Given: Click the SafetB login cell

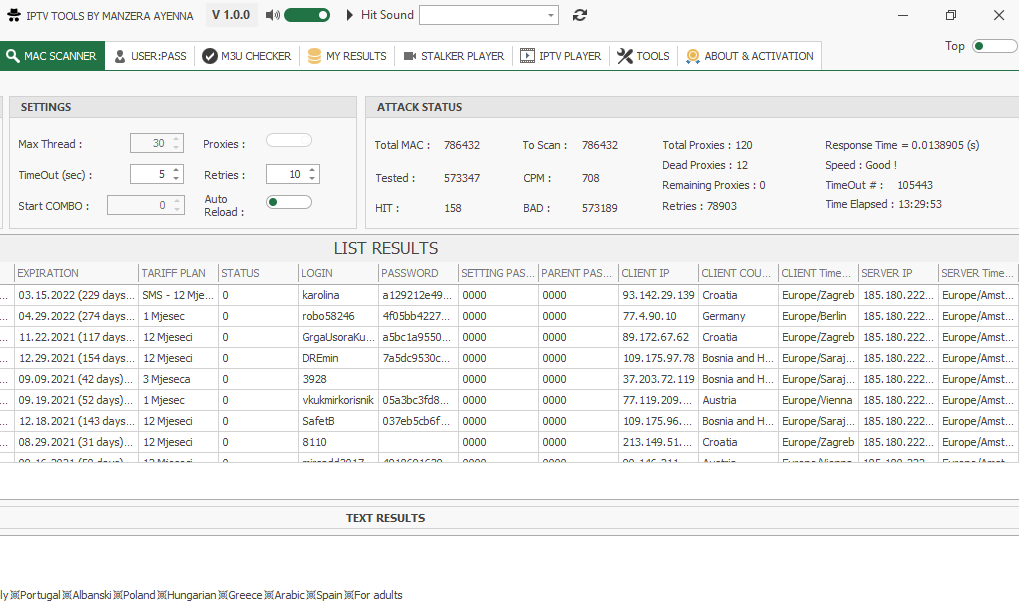Looking at the screenshot, I should pos(337,421).
